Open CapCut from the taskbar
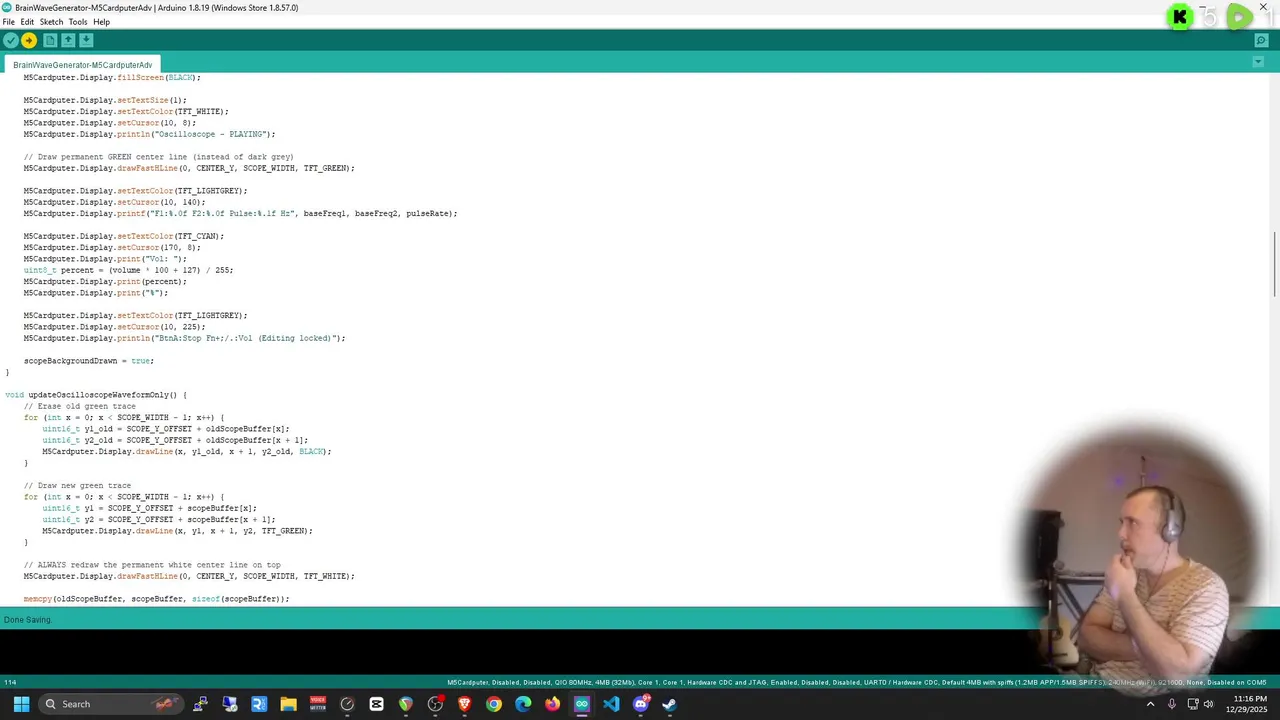Viewport: 1280px width, 720px height. pos(376,704)
